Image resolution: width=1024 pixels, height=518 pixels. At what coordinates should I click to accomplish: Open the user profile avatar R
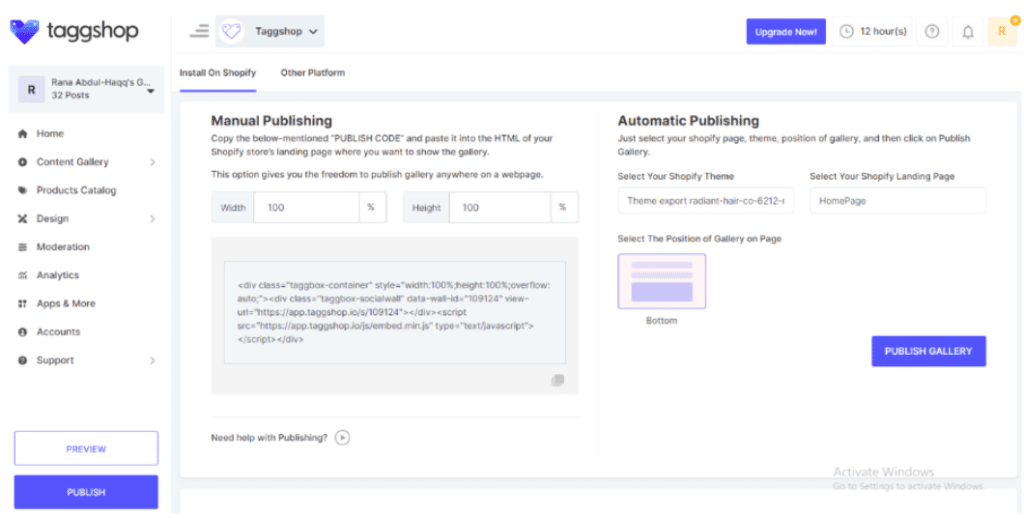(x=1001, y=32)
